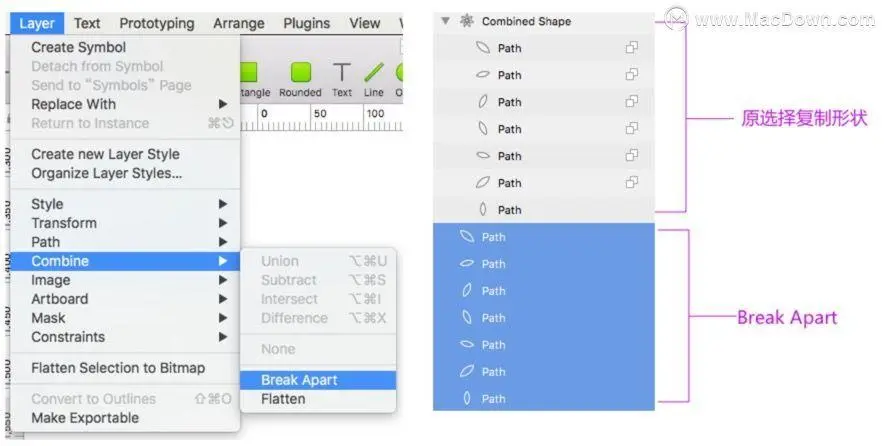Select the Line tool in the toolbar
Image resolution: width=885 pixels, height=446 pixels.
coord(373,73)
